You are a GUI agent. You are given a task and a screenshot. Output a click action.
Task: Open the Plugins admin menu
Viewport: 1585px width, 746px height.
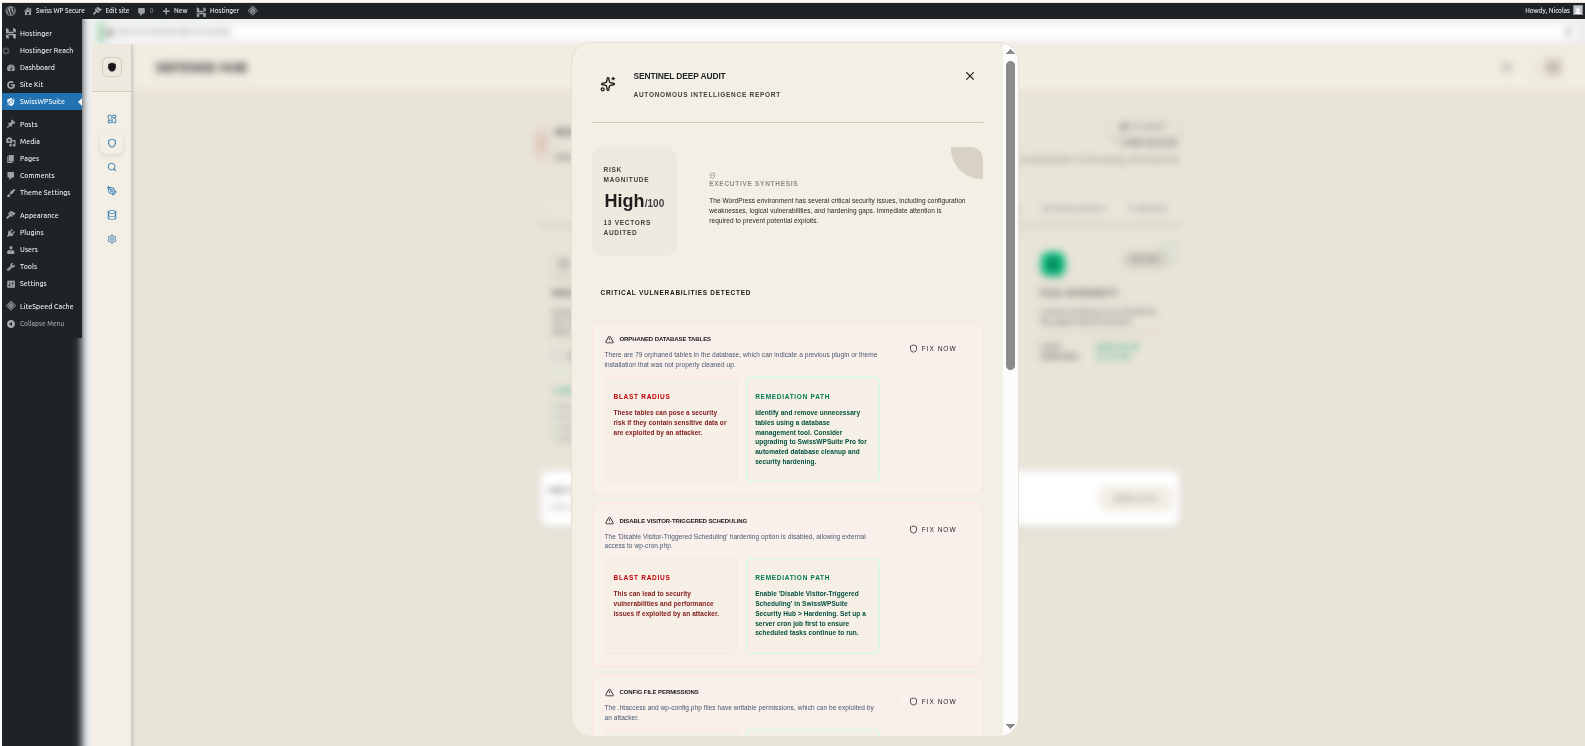pos(31,233)
